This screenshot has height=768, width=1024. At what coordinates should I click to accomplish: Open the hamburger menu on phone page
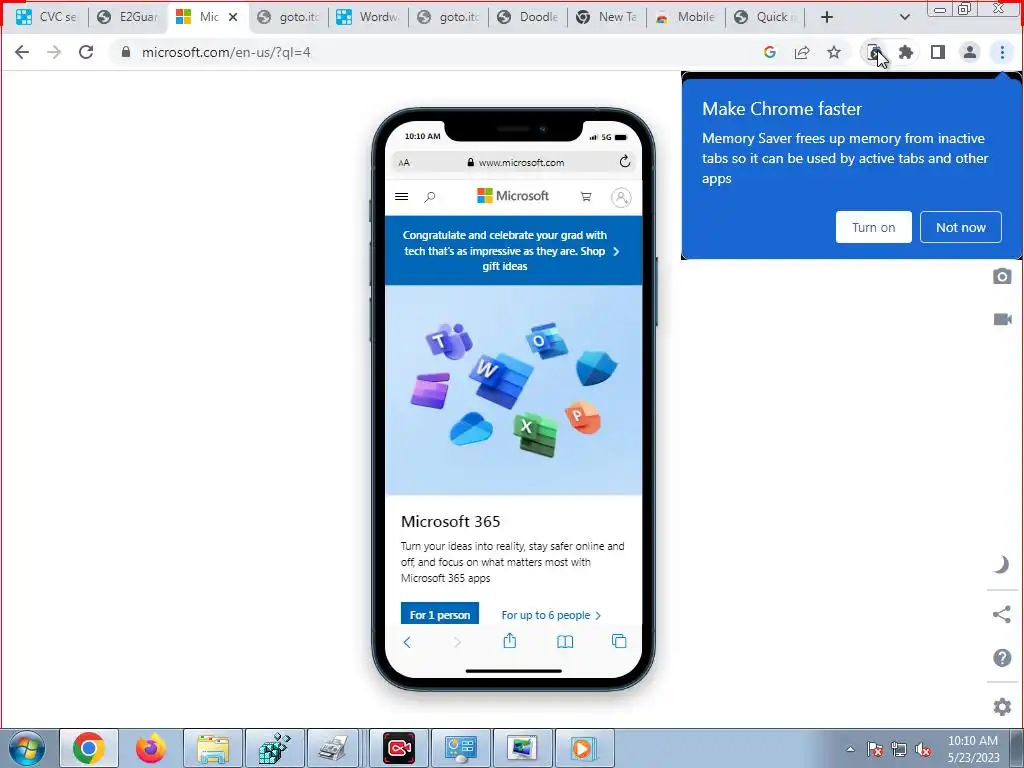(x=402, y=197)
